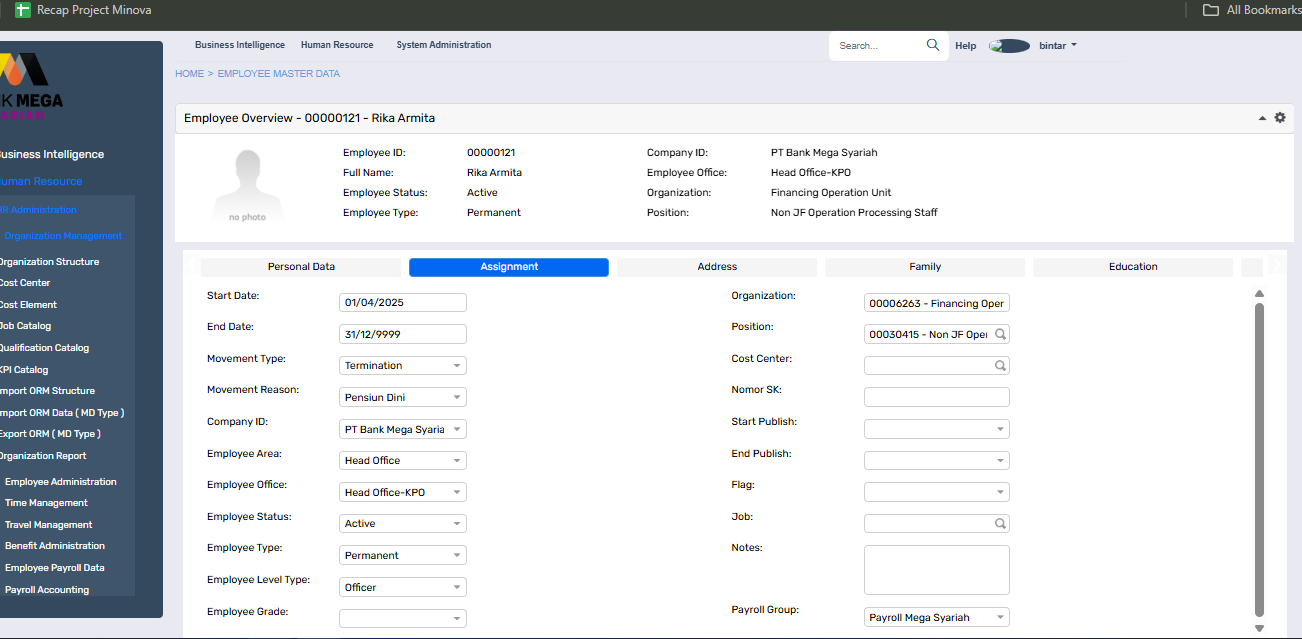Click the Organization input with 00006263
Screen dimensions: 1302x639
click(937, 303)
